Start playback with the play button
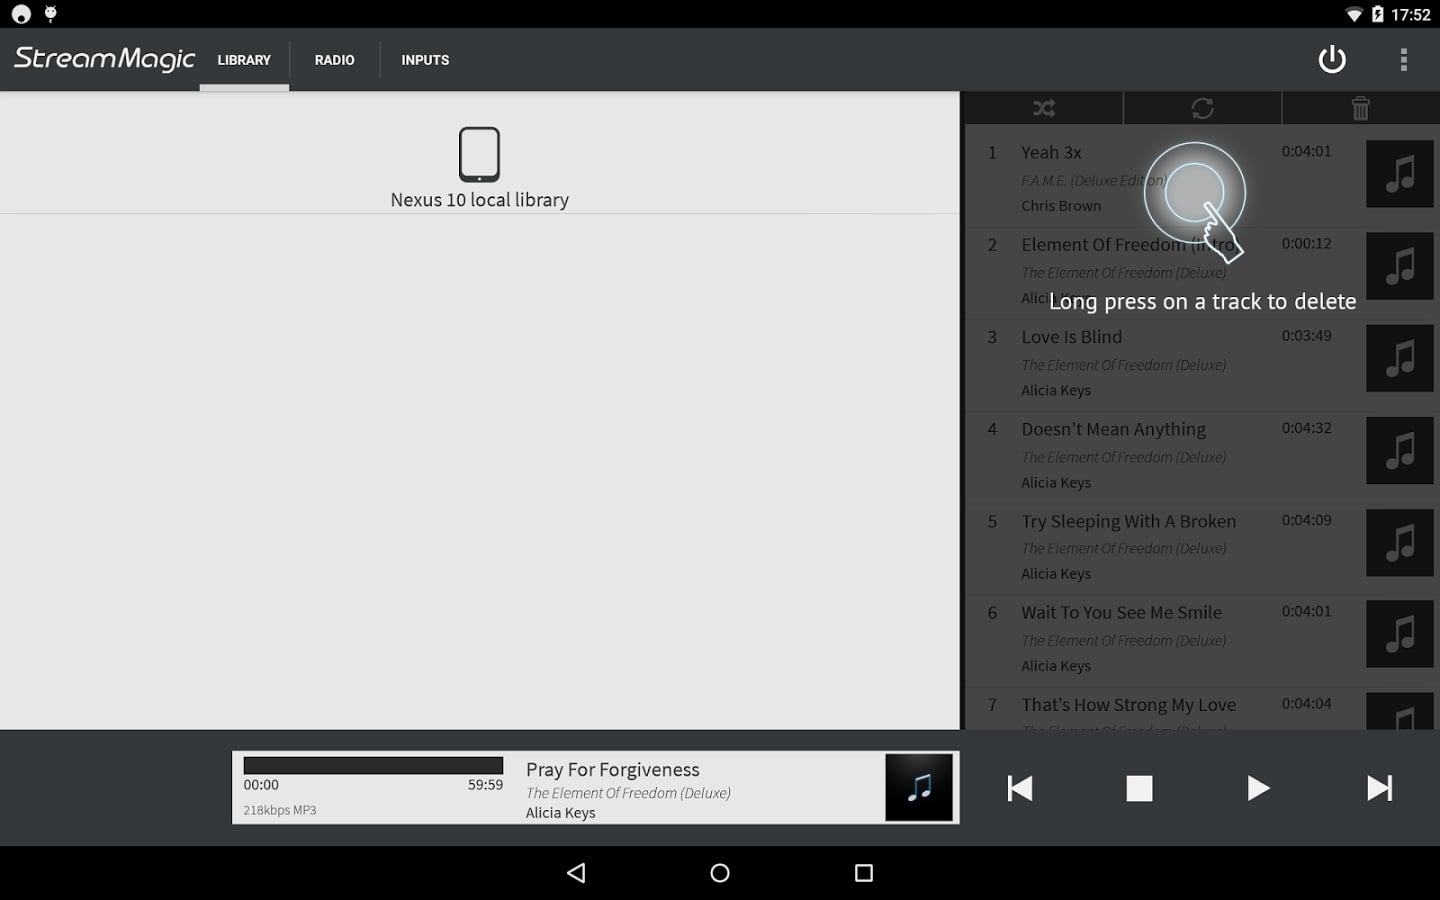 [1258, 788]
